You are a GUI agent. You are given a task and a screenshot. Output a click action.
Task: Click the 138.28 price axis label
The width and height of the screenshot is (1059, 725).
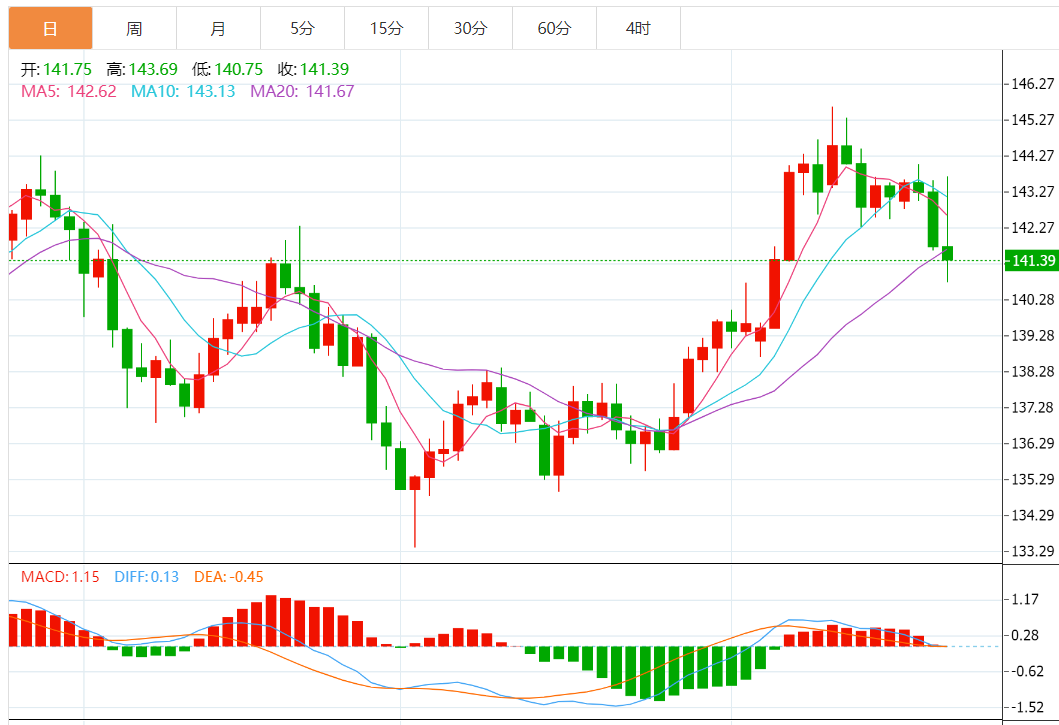coord(1032,371)
